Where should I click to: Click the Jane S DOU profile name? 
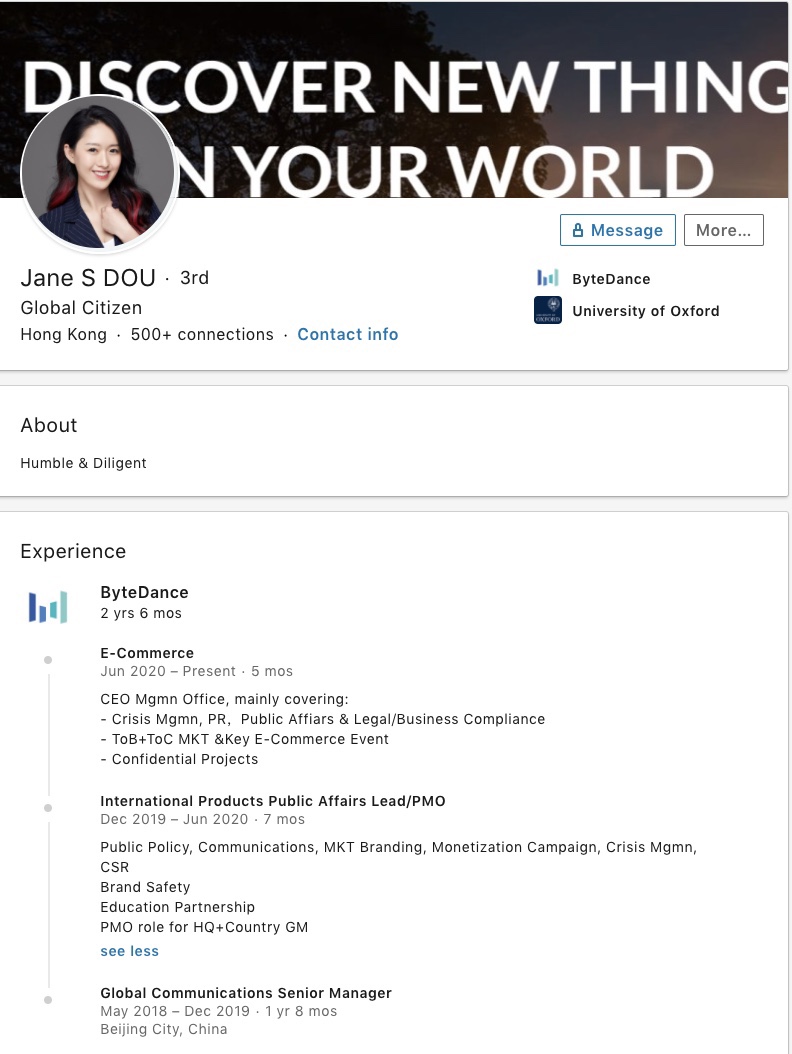click(x=88, y=278)
